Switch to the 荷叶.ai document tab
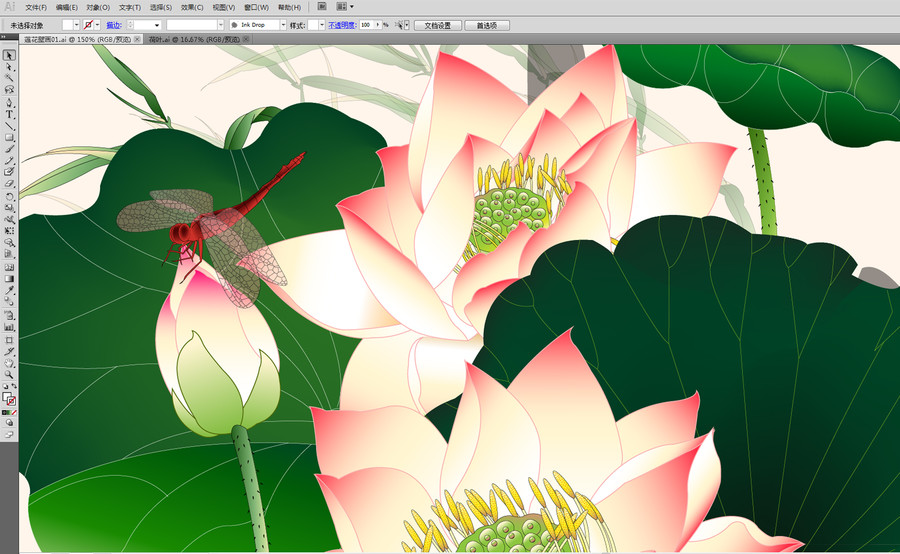900x554 pixels. tap(194, 40)
